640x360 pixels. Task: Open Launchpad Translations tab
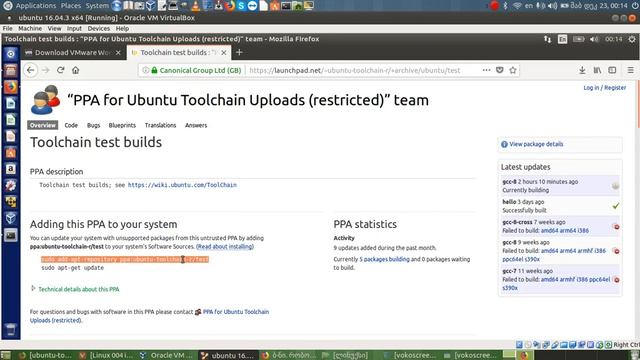click(160, 125)
